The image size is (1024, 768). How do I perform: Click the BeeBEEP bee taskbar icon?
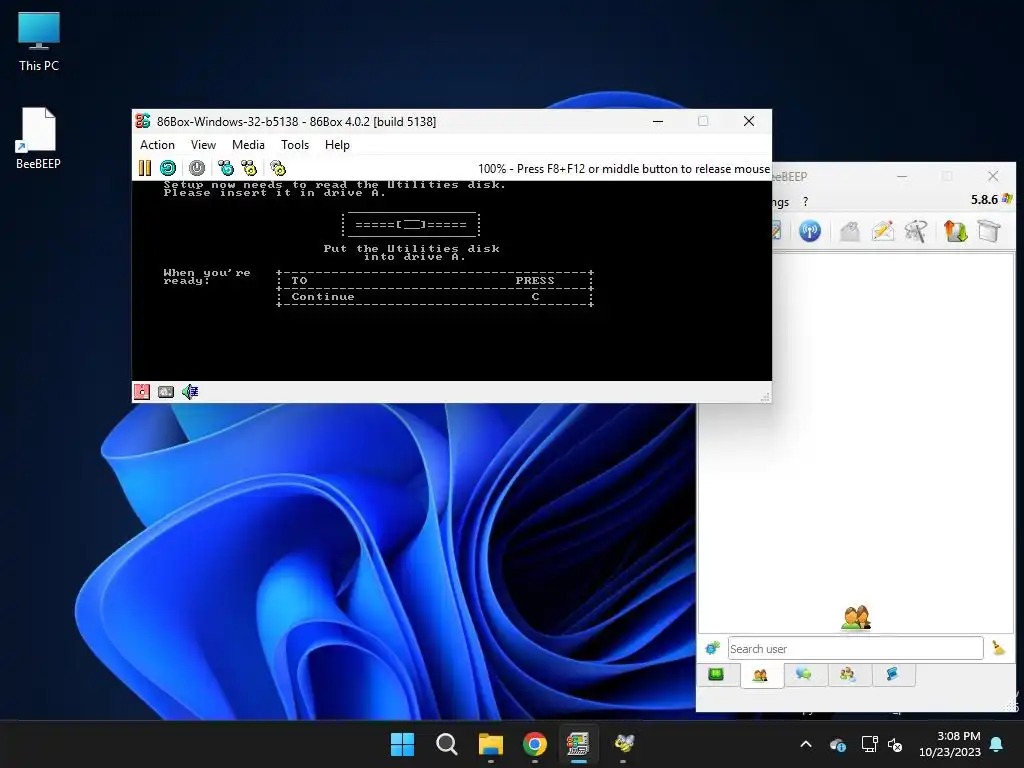[x=624, y=744]
